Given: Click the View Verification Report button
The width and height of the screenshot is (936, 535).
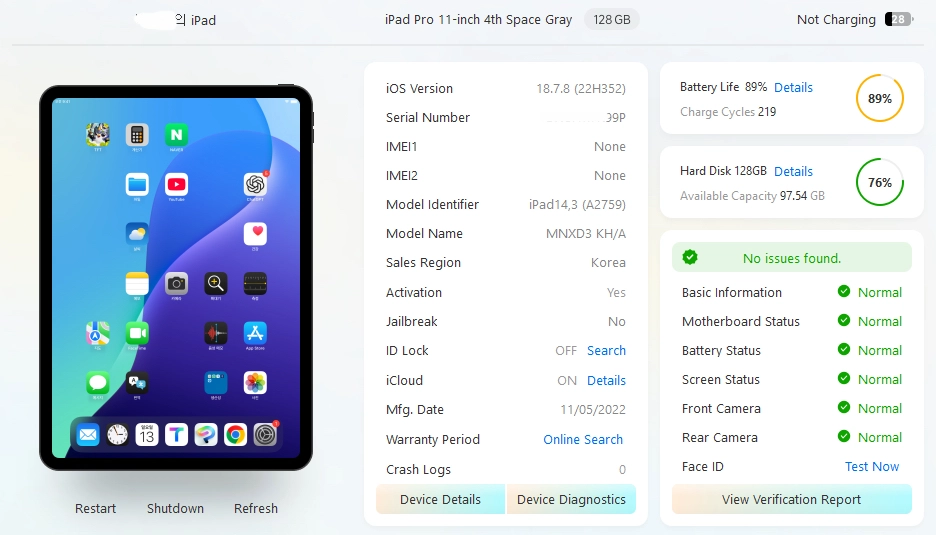Looking at the screenshot, I should pos(792,499).
